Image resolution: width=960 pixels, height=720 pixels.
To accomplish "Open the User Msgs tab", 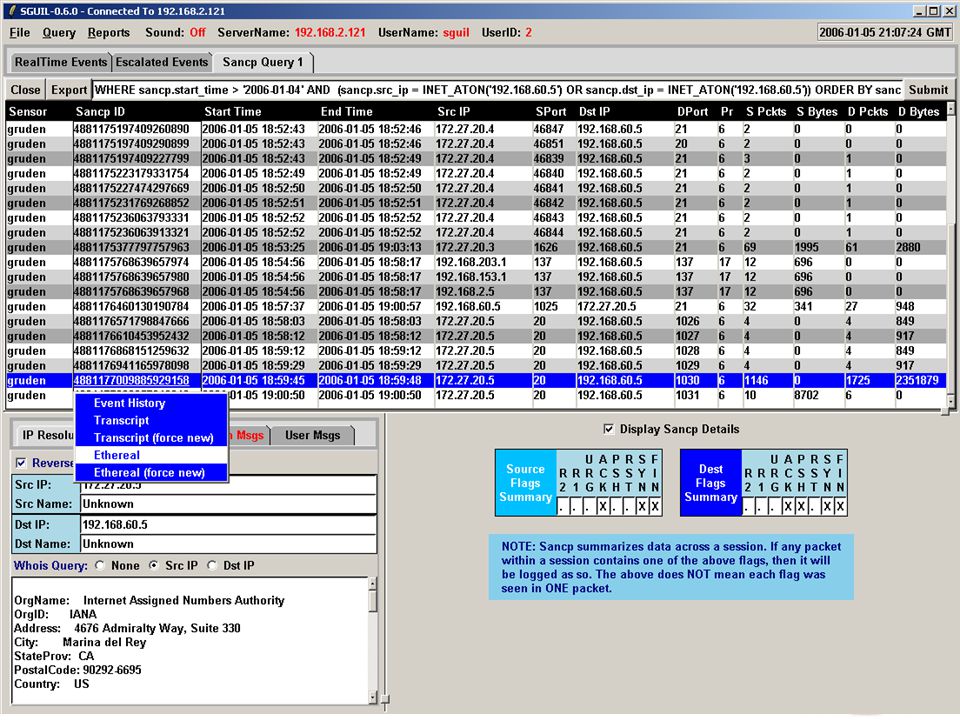I will (312, 435).
